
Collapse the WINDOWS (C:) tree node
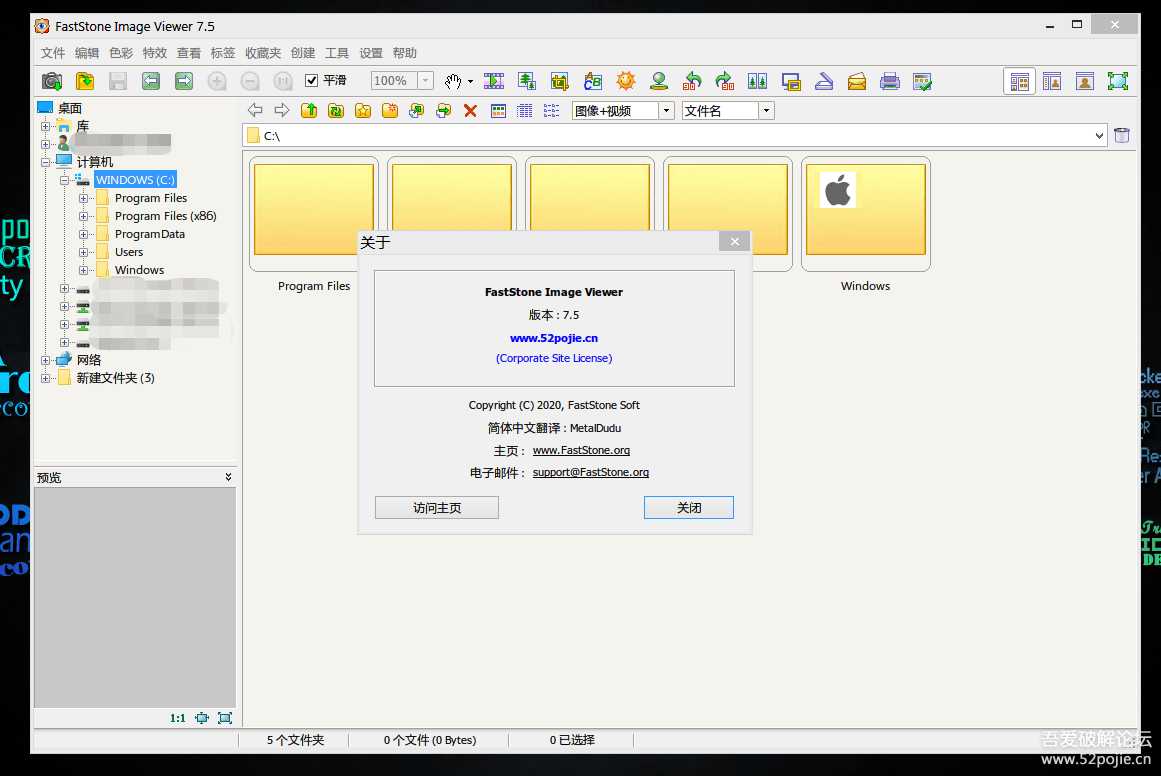[64, 180]
